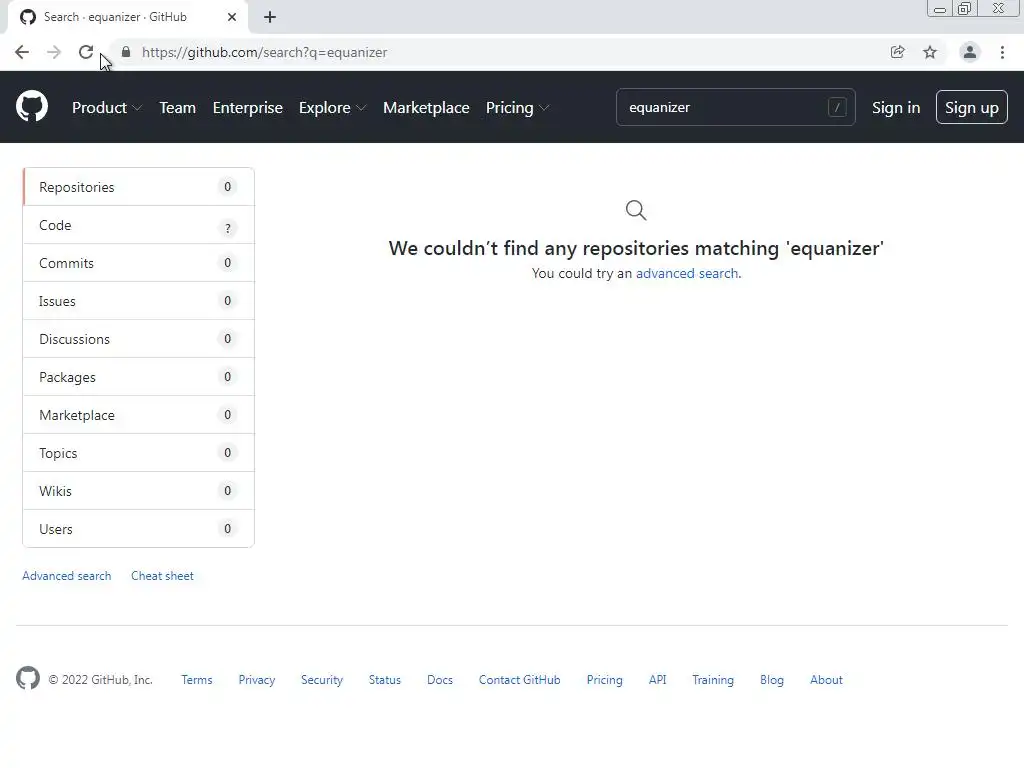Expand the Product dropdown menu
Screen dimensions: 1024x768
point(106,108)
